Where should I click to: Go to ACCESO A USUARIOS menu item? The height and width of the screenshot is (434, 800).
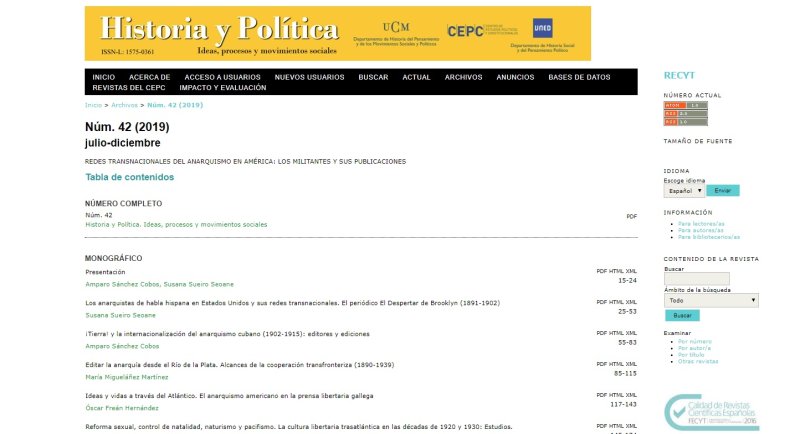[x=223, y=77]
